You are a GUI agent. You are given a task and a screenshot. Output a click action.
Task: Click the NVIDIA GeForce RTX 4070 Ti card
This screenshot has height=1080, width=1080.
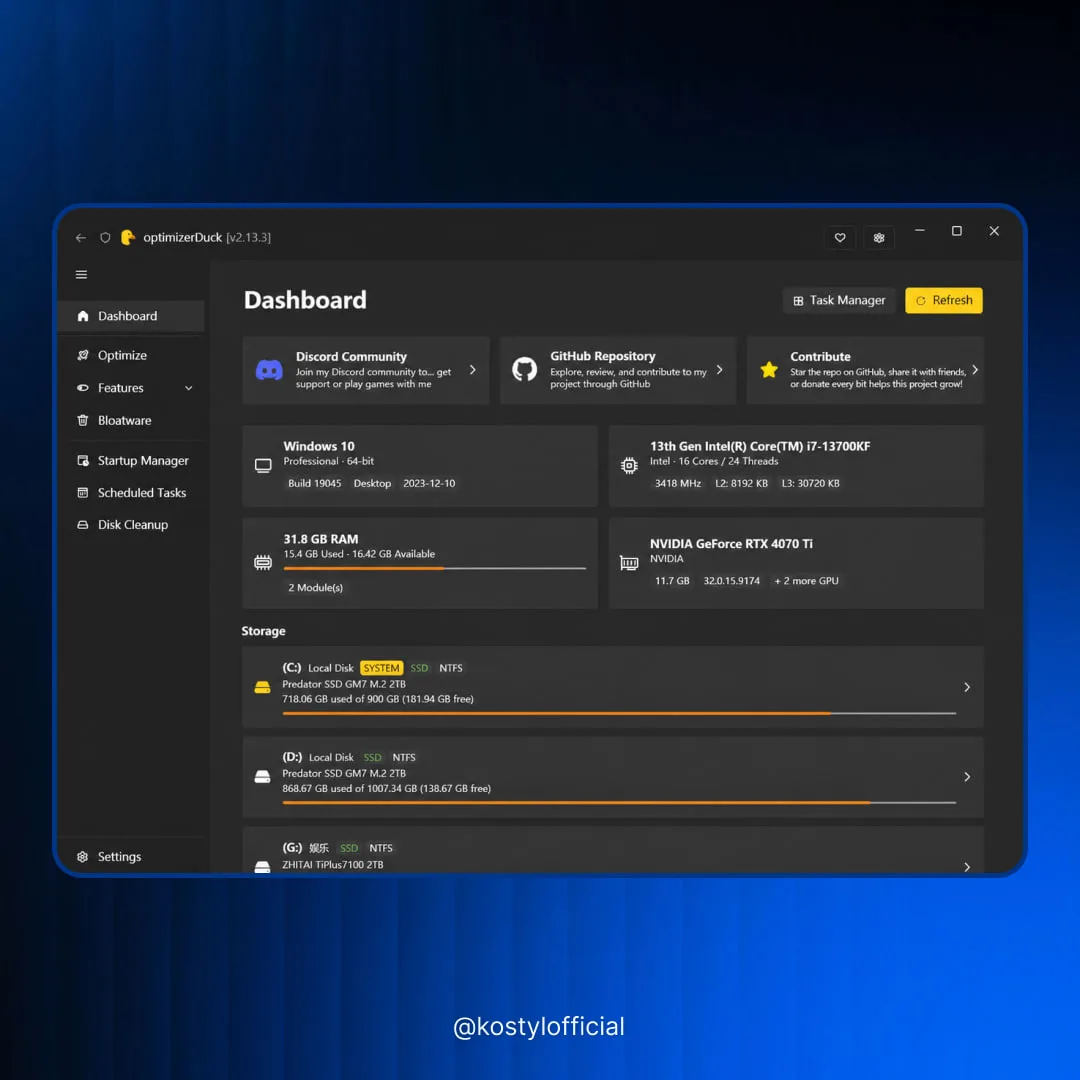point(796,563)
